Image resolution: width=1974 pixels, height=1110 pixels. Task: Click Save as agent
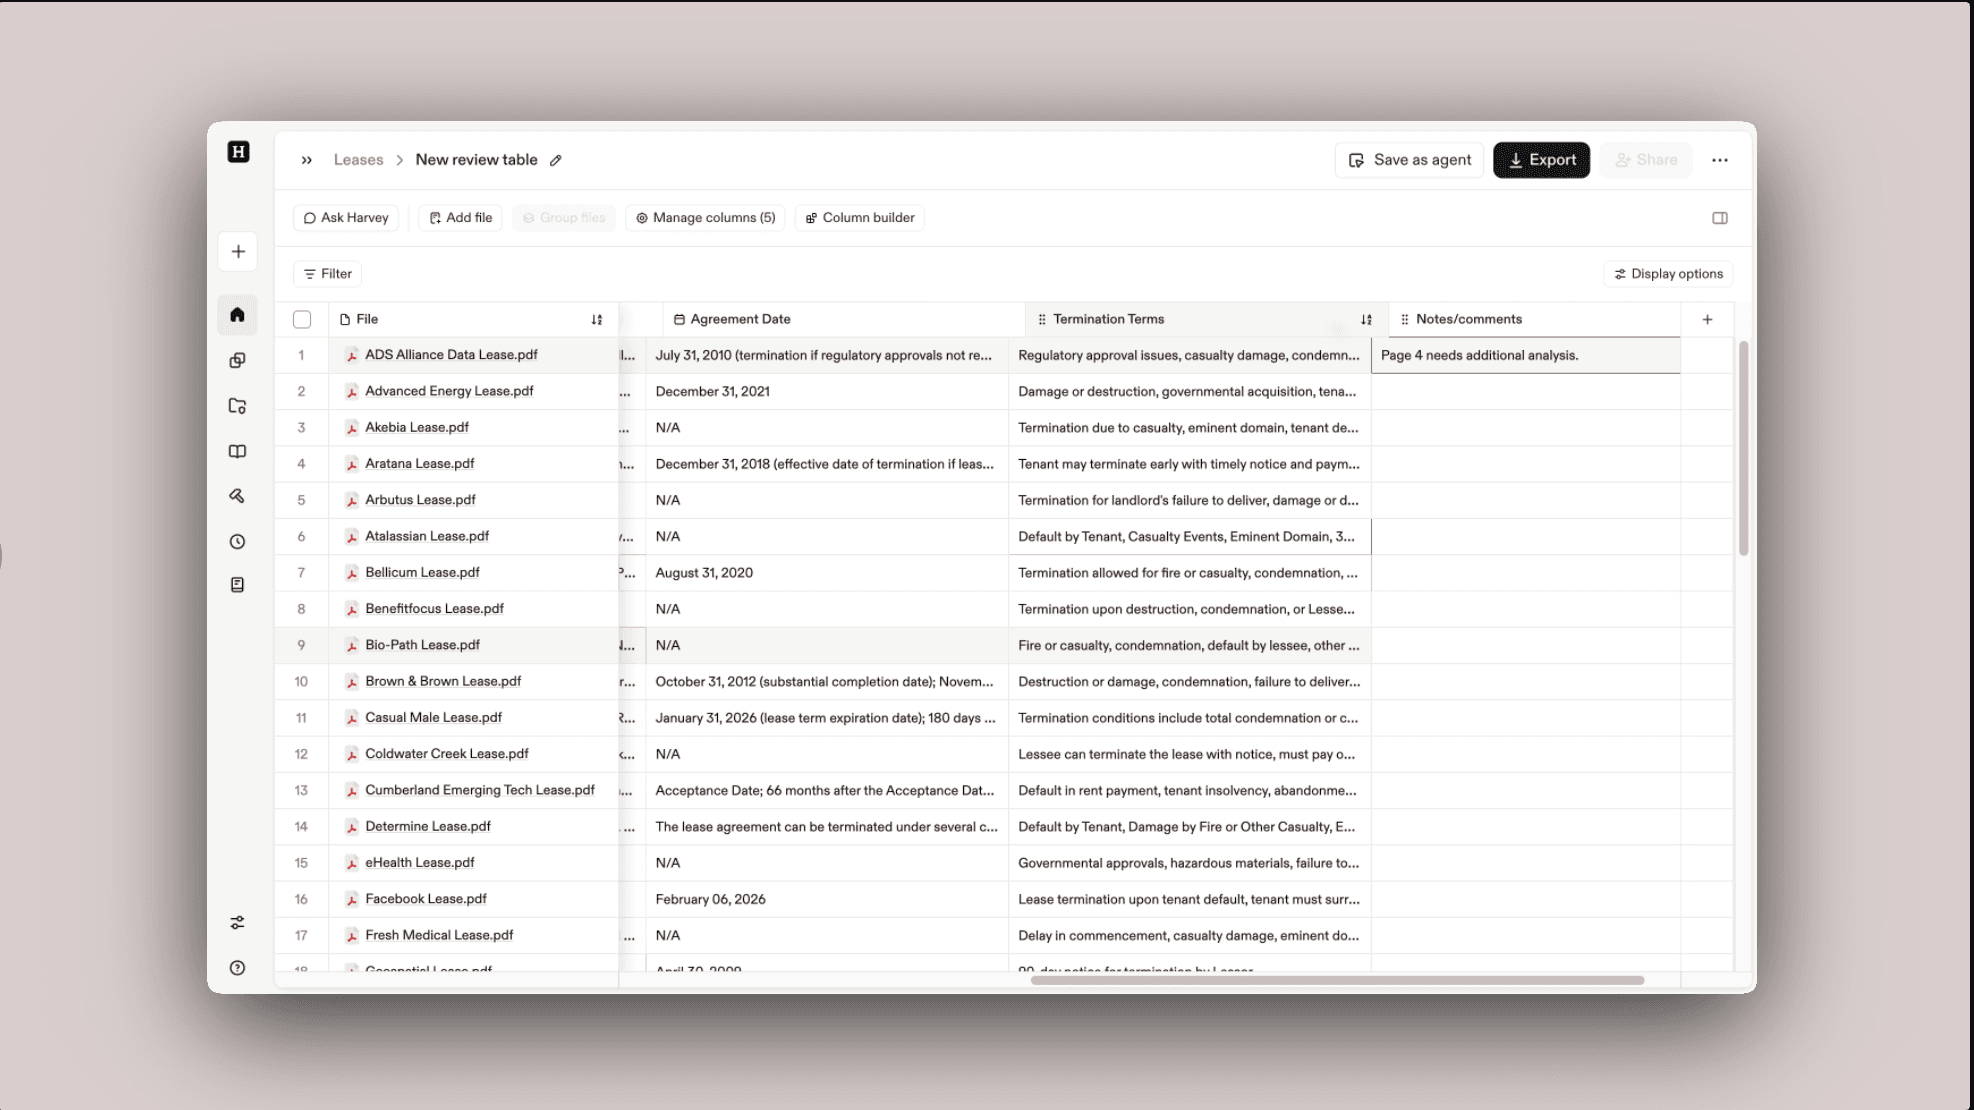pos(1409,160)
